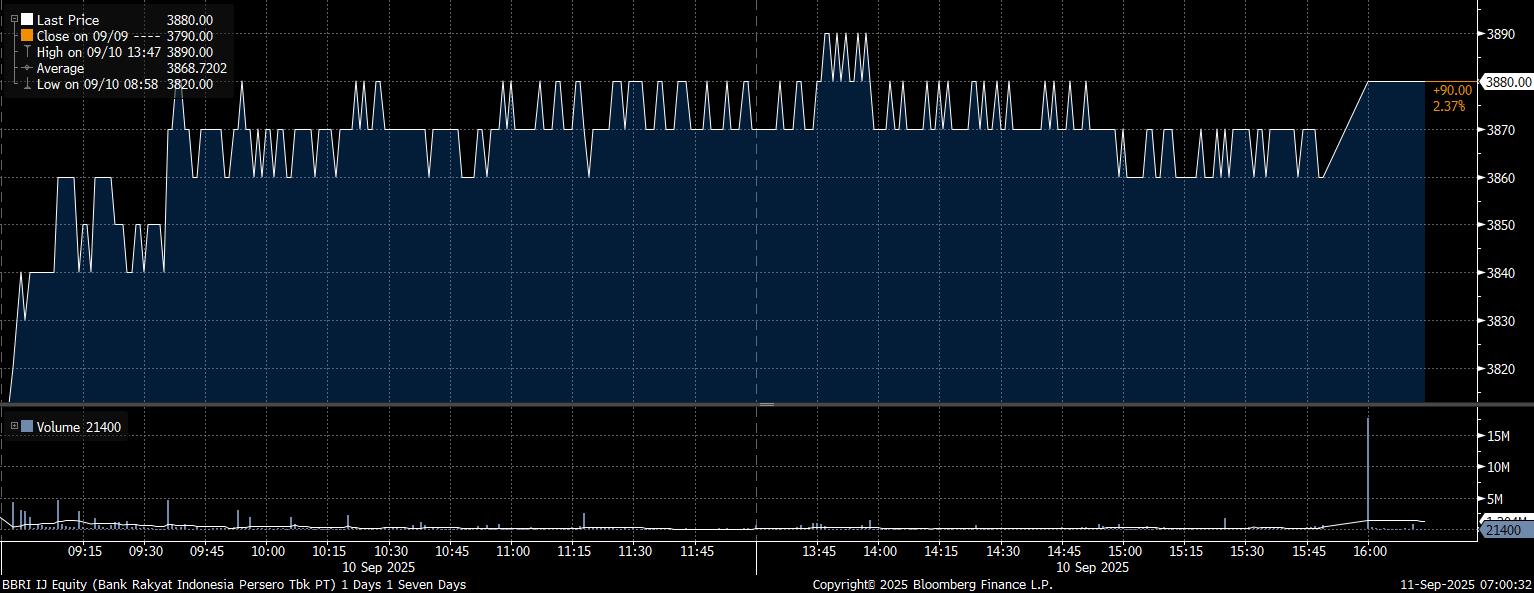Click the Average line marker icon
Screen dimensions: 1534x593
(27, 68)
